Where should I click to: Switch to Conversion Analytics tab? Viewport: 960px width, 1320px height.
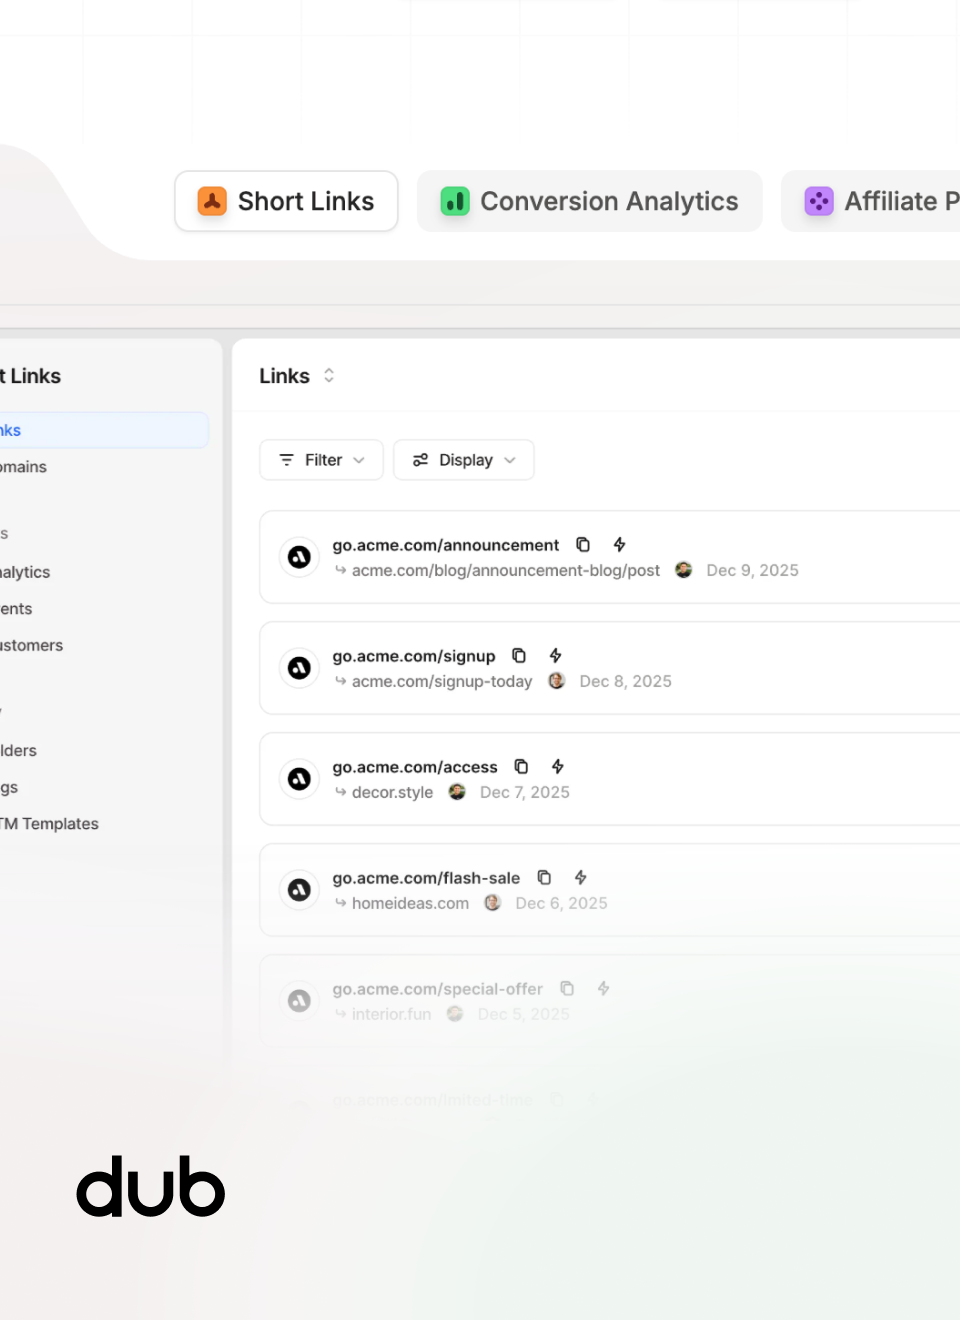[x=589, y=201]
